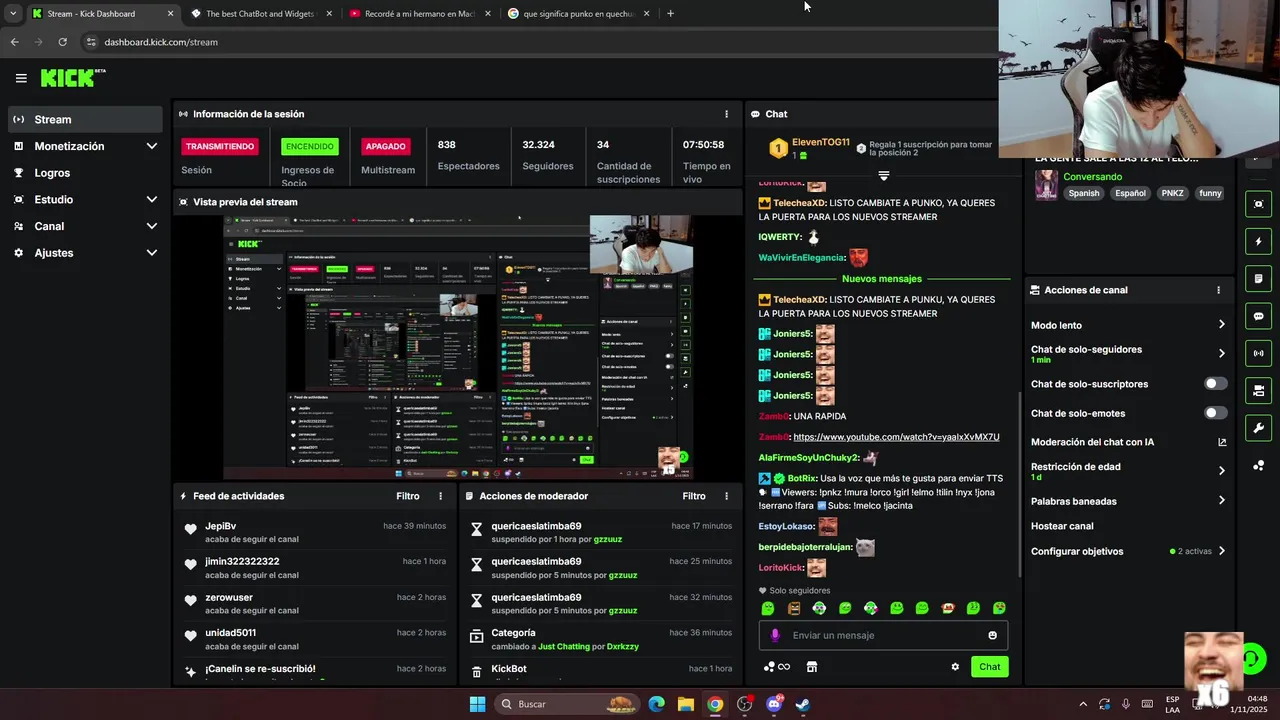Open Steam from the taskbar

803,704
